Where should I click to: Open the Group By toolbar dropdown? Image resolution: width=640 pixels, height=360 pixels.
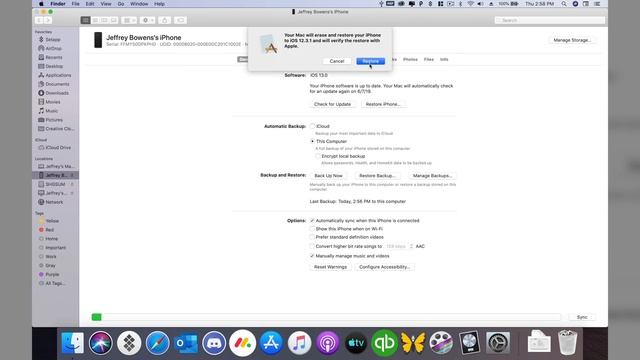[129, 20]
